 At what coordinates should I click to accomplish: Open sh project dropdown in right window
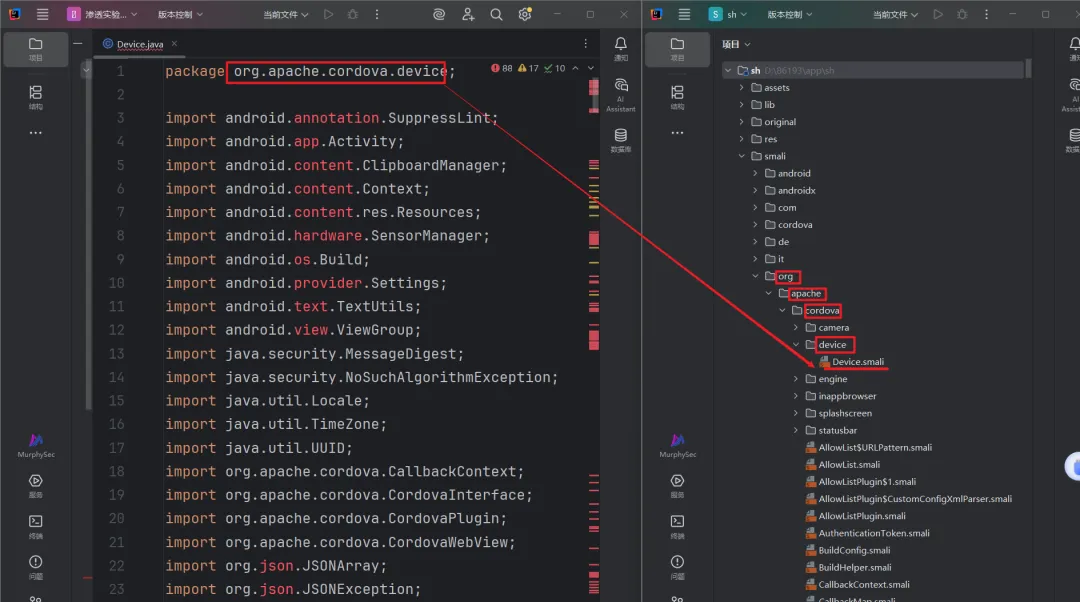pos(728,14)
